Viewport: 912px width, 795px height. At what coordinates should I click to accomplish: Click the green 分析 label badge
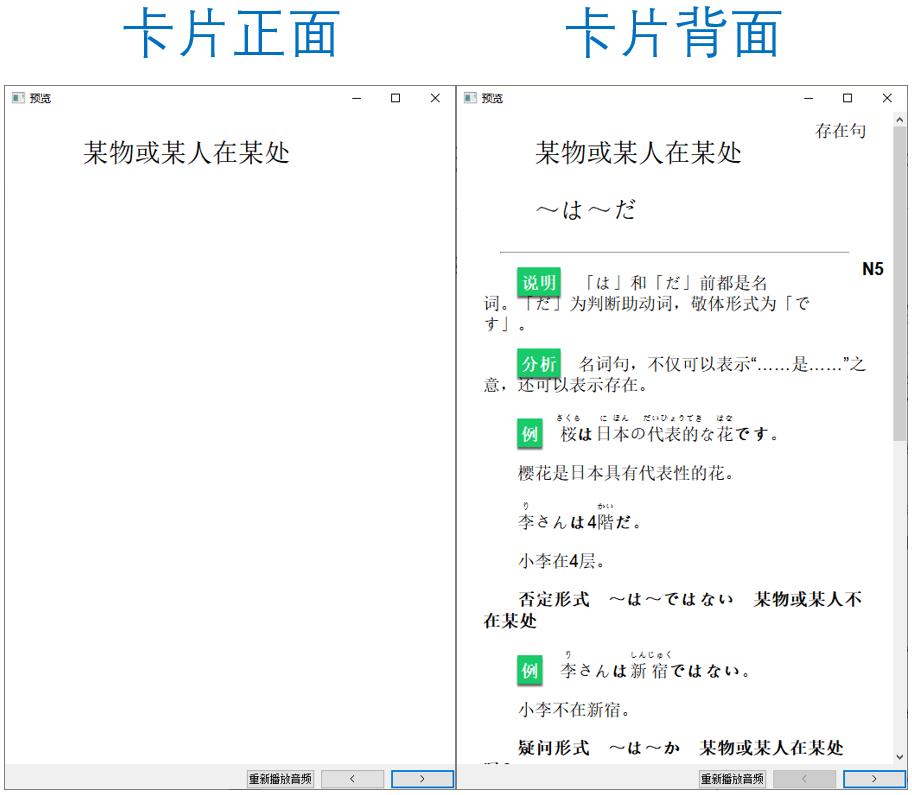[539, 364]
